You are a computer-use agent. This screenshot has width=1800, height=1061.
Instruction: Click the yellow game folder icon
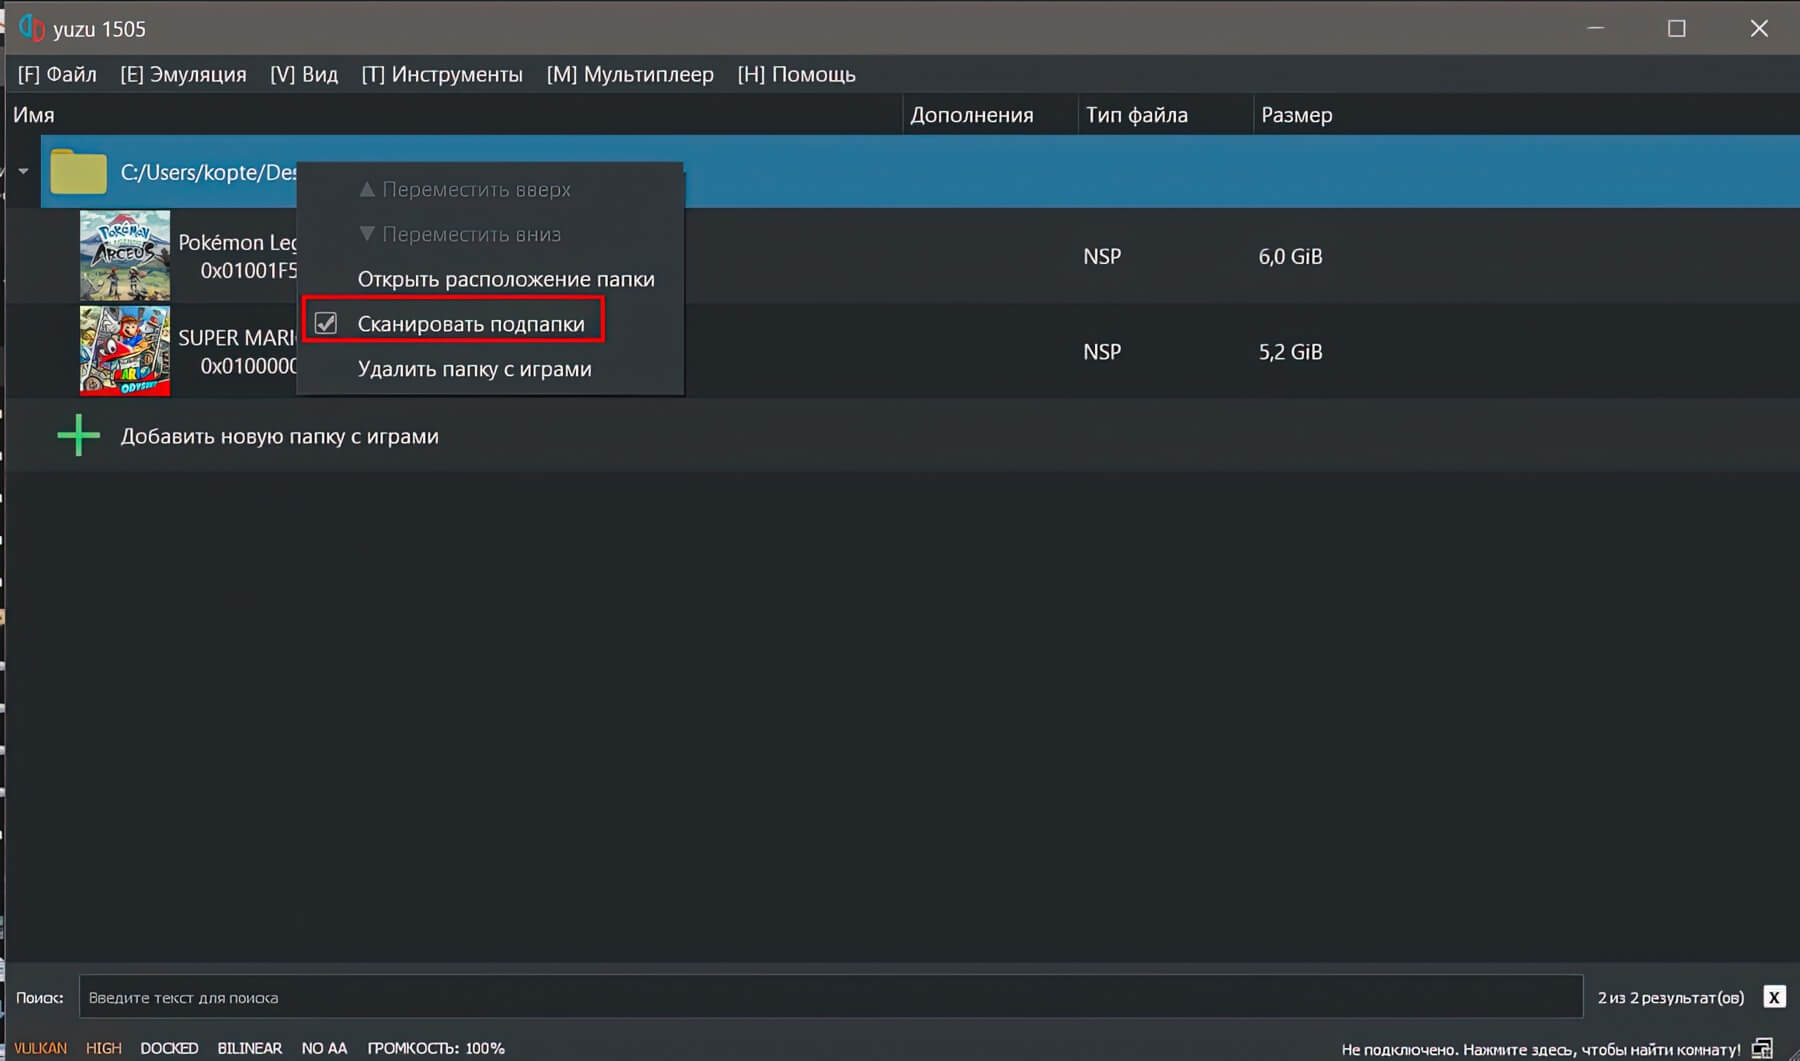[78, 172]
